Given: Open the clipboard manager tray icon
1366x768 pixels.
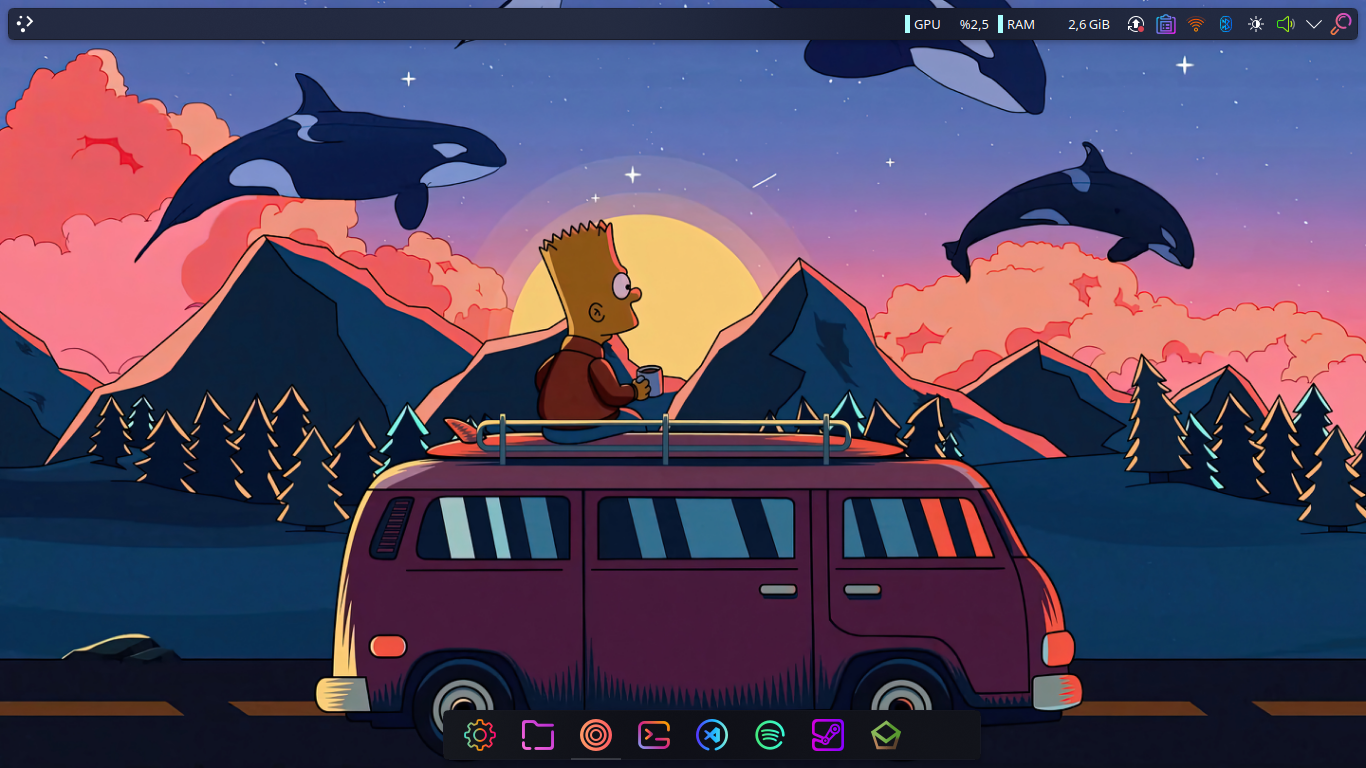Looking at the screenshot, I should (x=1166, y=24).
